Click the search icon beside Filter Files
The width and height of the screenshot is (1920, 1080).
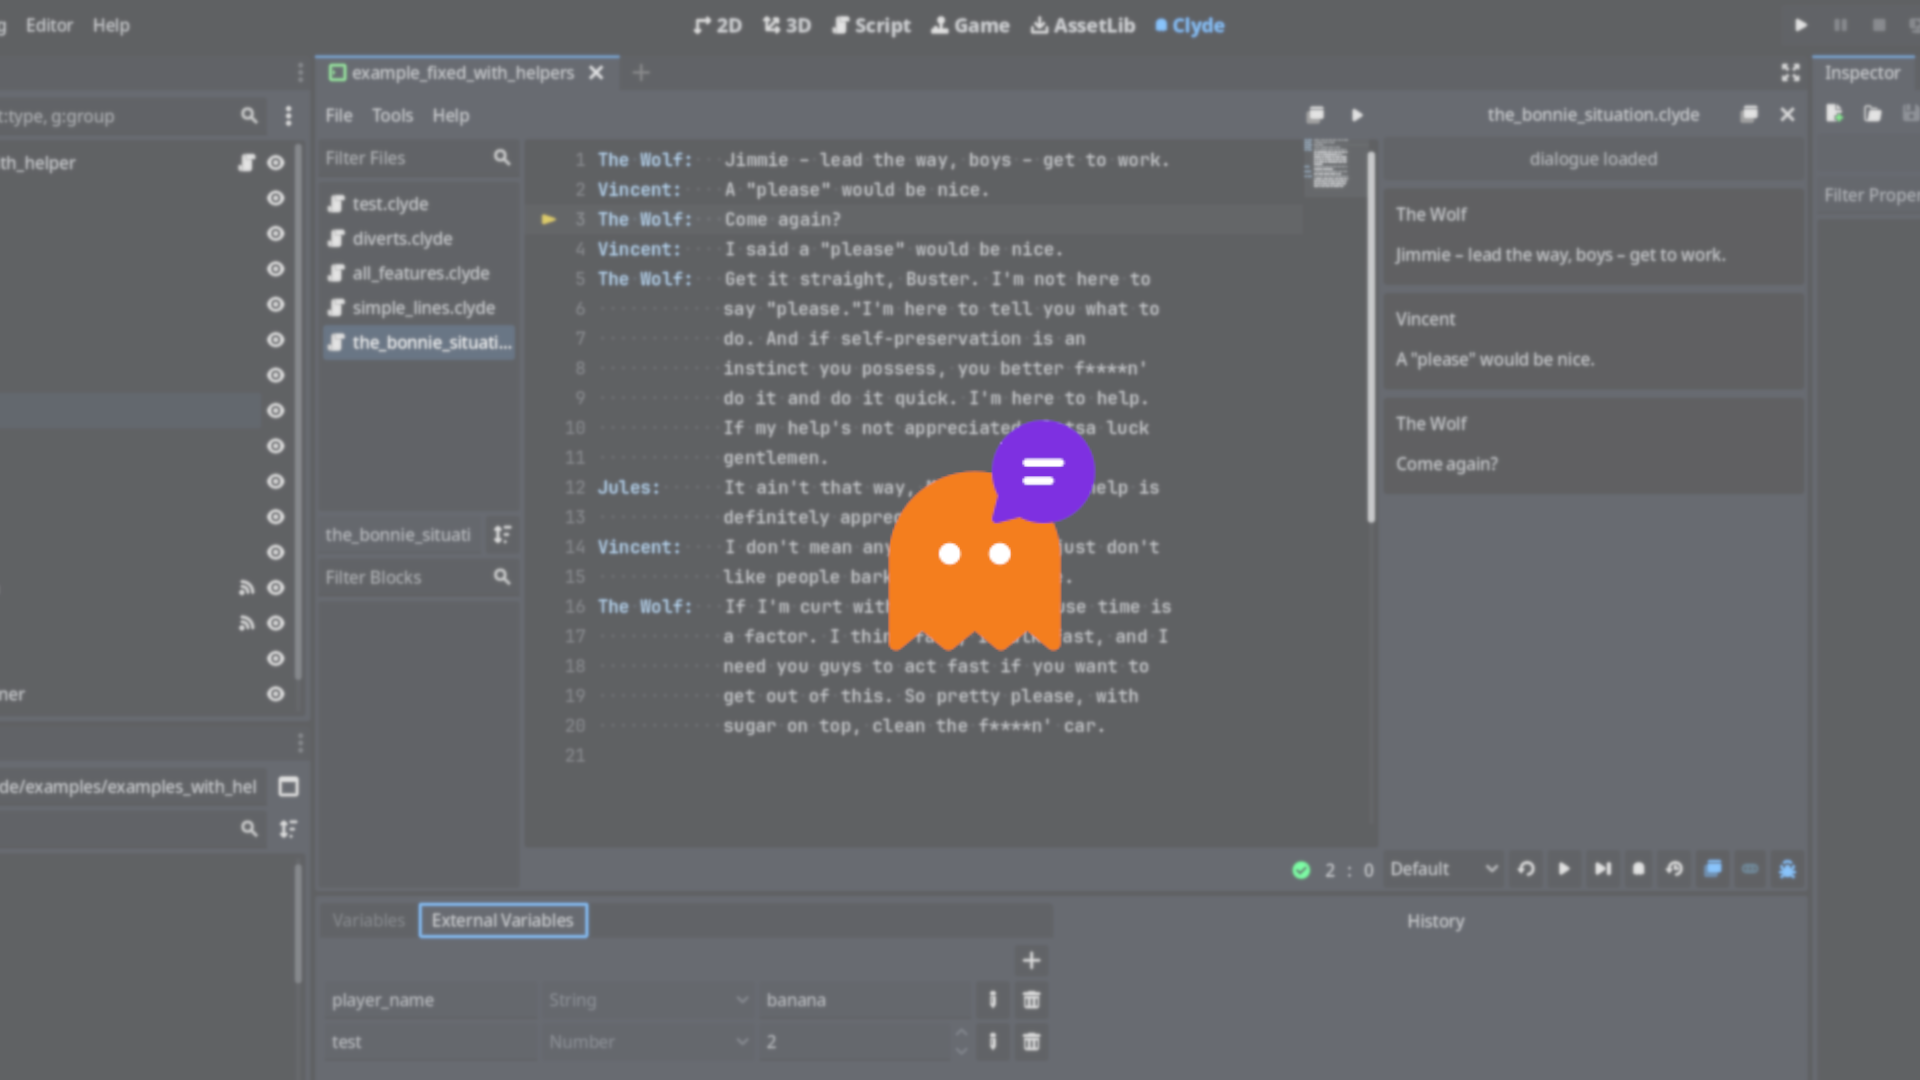pyautogui.click(x=502, y=158)
